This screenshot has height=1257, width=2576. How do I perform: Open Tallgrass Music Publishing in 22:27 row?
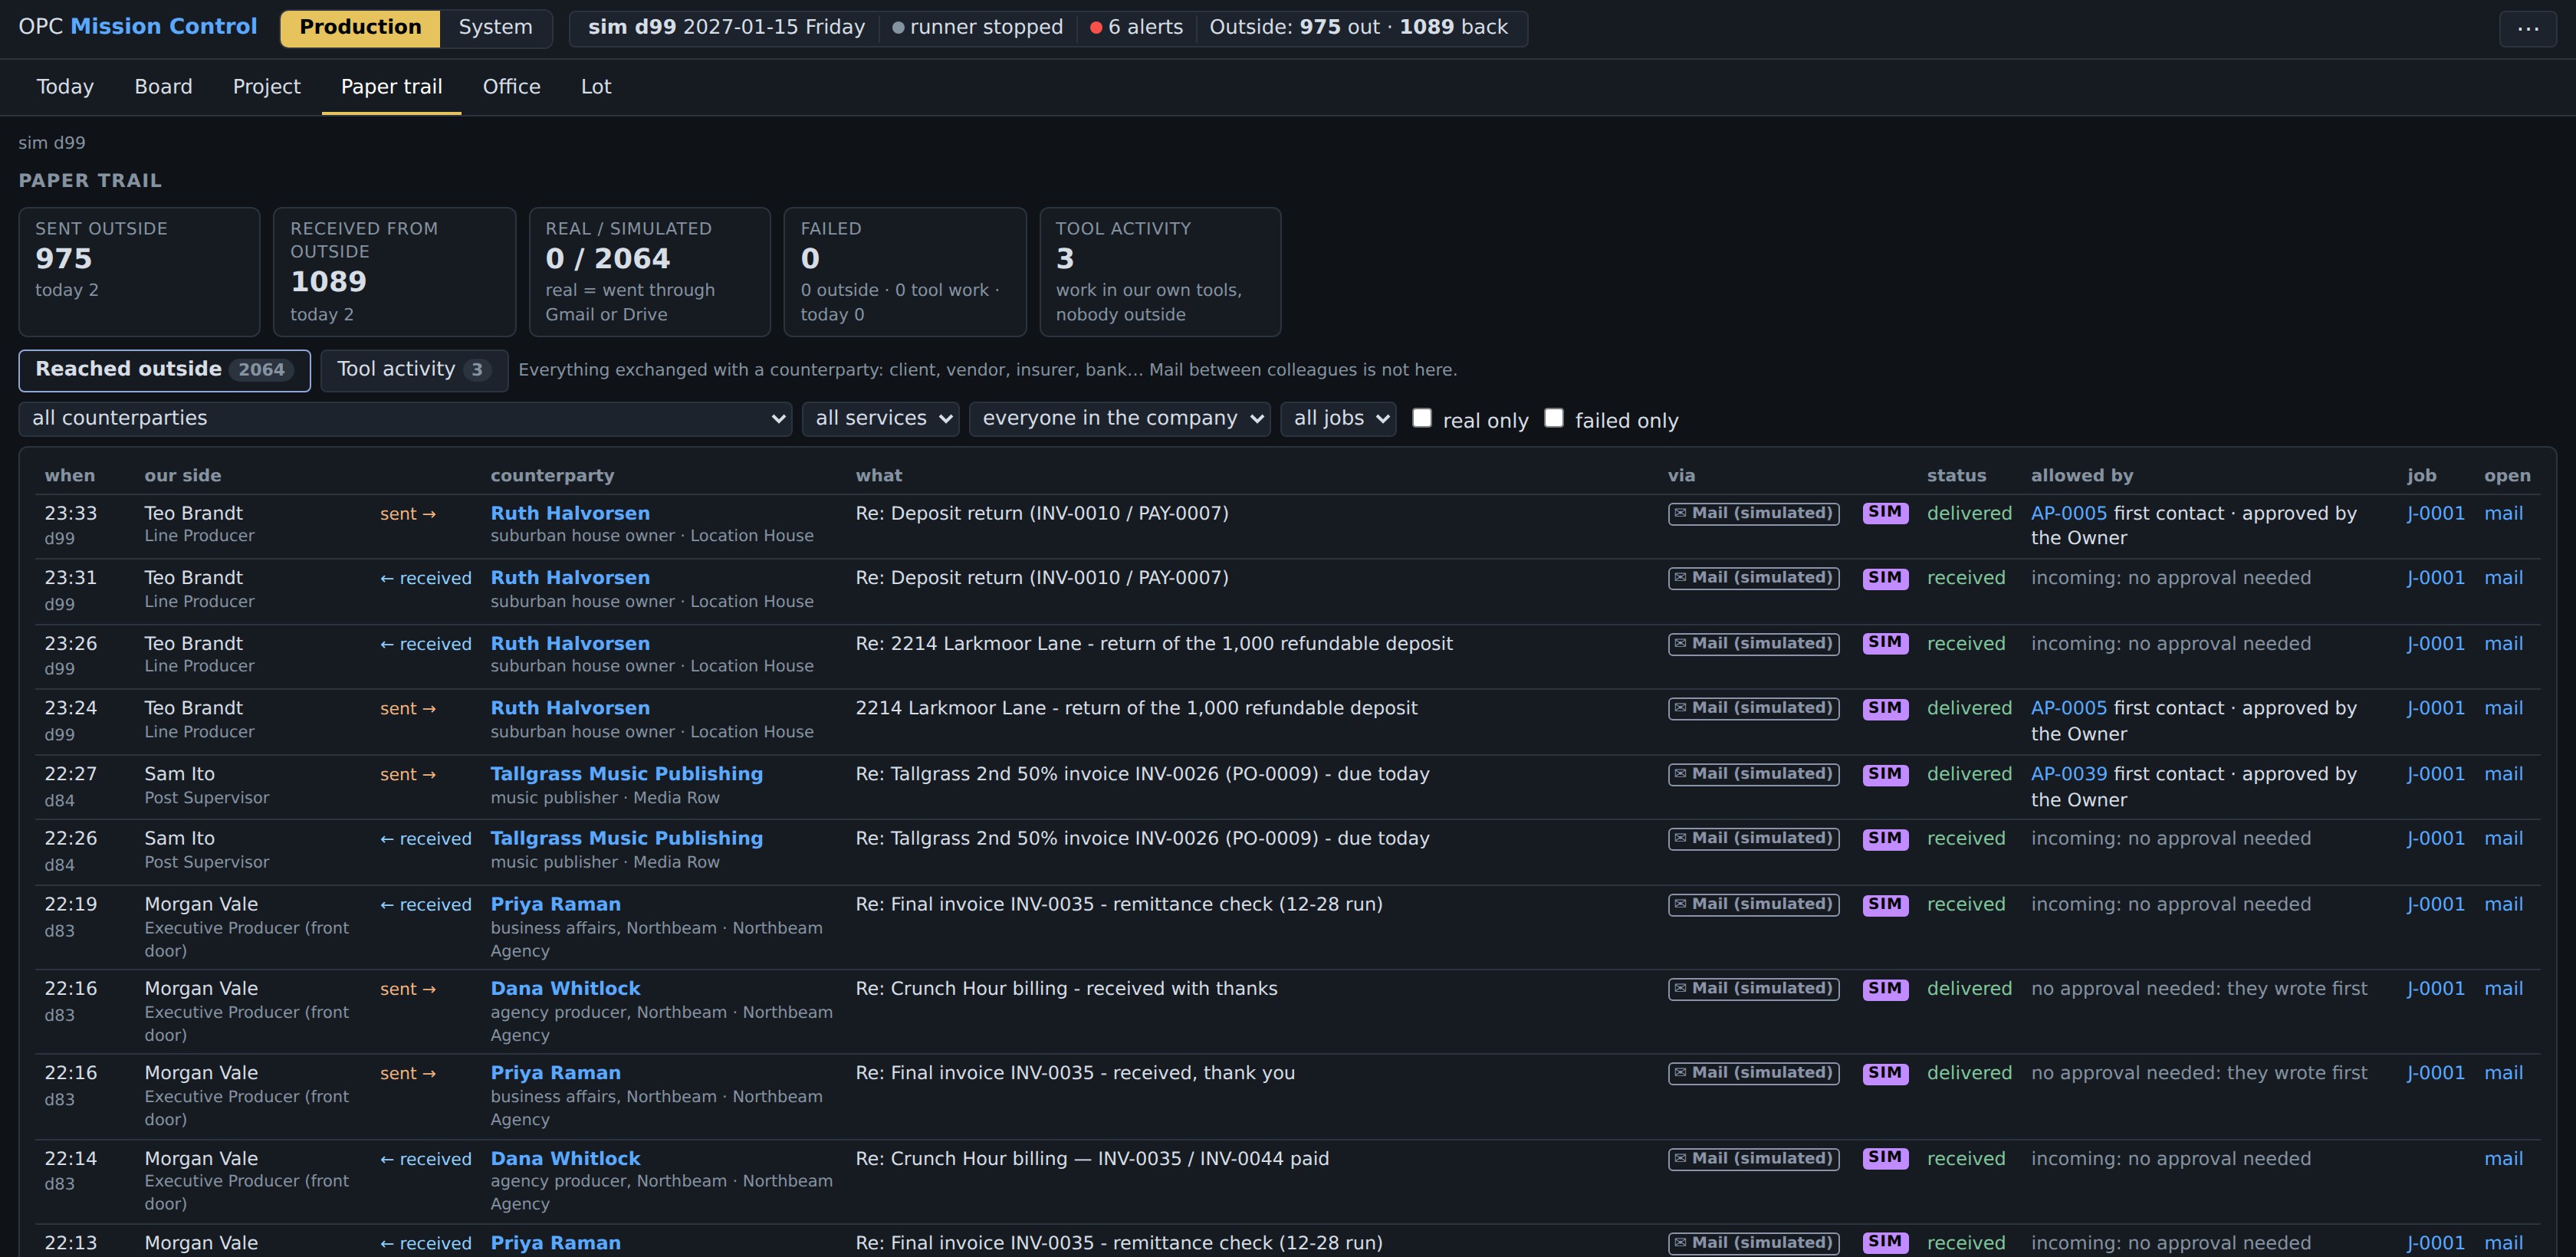click(x=626, y=774)
